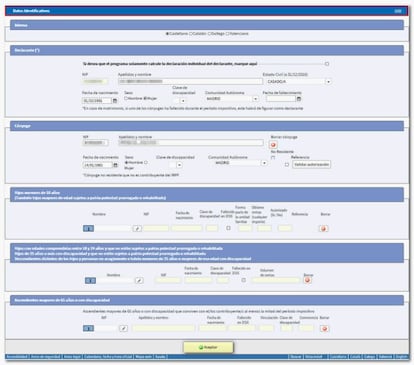Open the spouse's birth date calendar picker
Image resolution: width=414 pixels, height=365 pixels.
115,165
